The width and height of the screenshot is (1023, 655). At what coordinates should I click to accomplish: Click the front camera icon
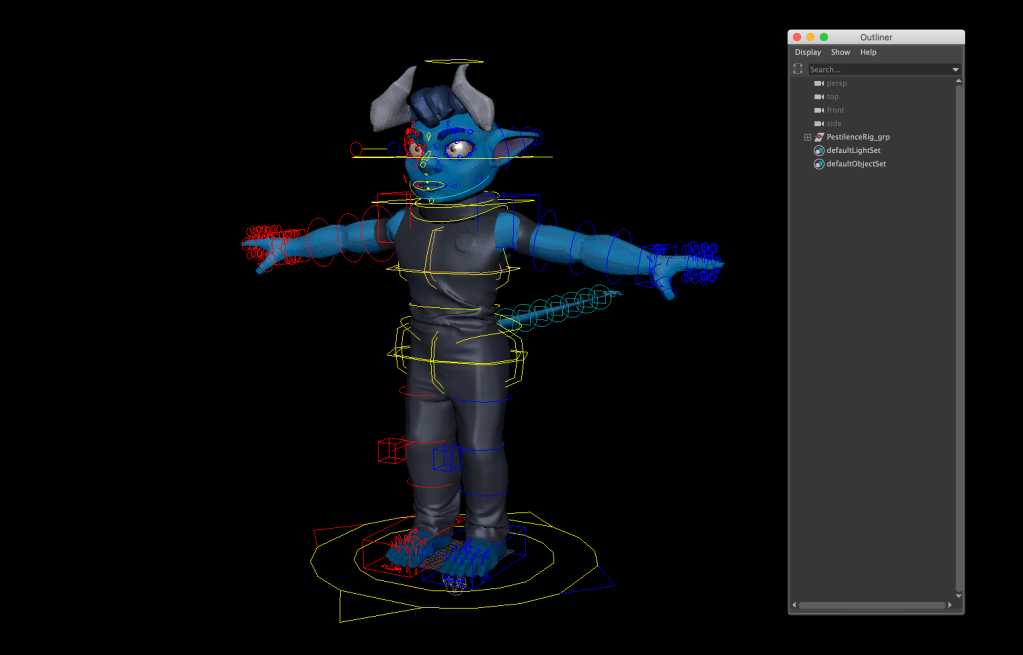(x=819, y=110)
